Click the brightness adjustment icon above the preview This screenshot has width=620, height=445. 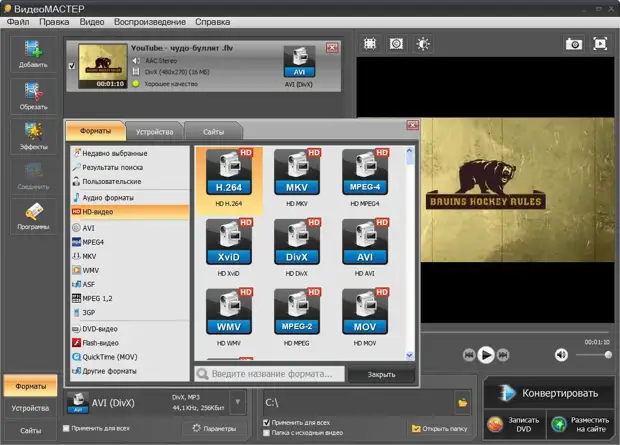pyautogui.click(x=423, y=44)
